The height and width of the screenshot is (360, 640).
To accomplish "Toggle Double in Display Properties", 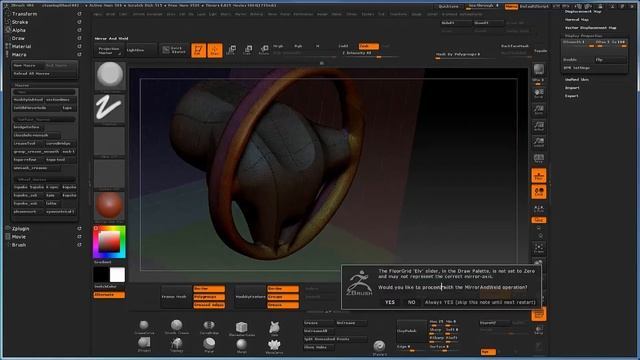I will click(x=577, y=60).
